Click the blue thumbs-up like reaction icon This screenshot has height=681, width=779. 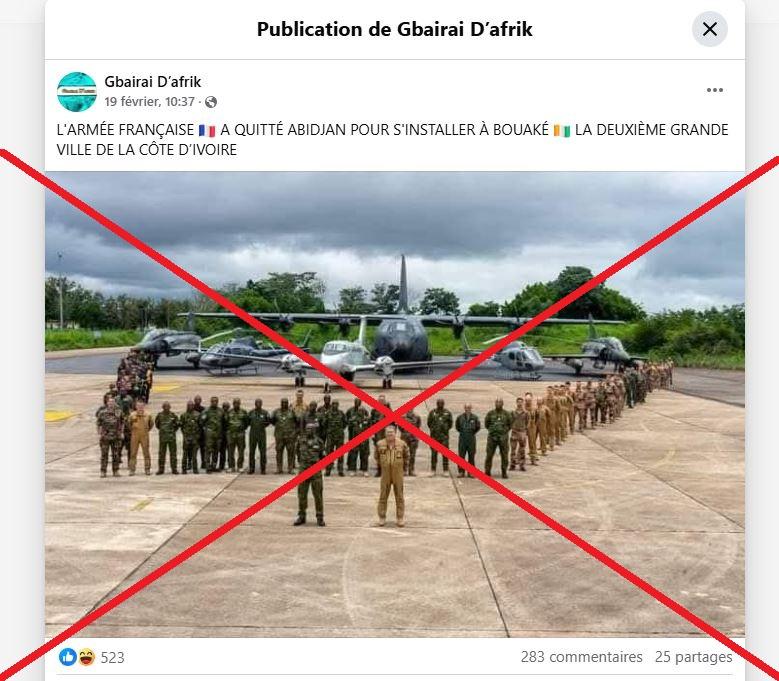click(x=68, y=657)
